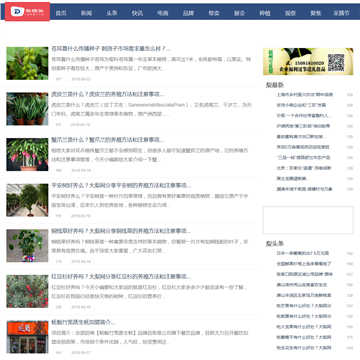Viewport: 360px width, 360px height.
Task: Click the date under the 苍耳 article
Action: tap(81, 79)
